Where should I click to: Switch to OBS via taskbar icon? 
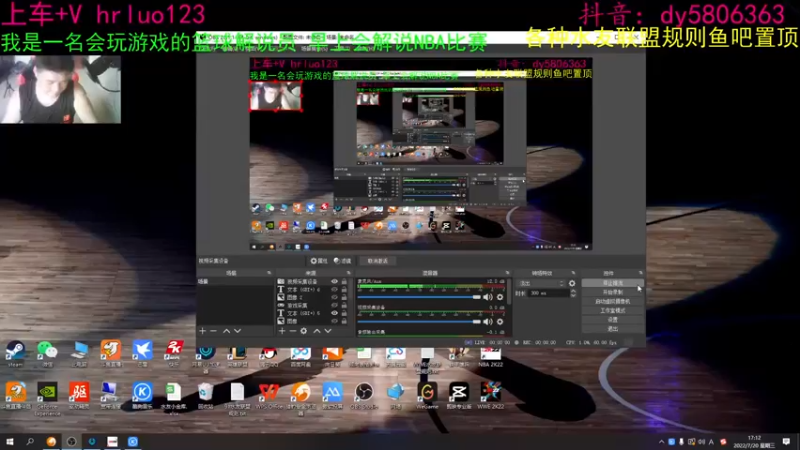click(71, 441)
